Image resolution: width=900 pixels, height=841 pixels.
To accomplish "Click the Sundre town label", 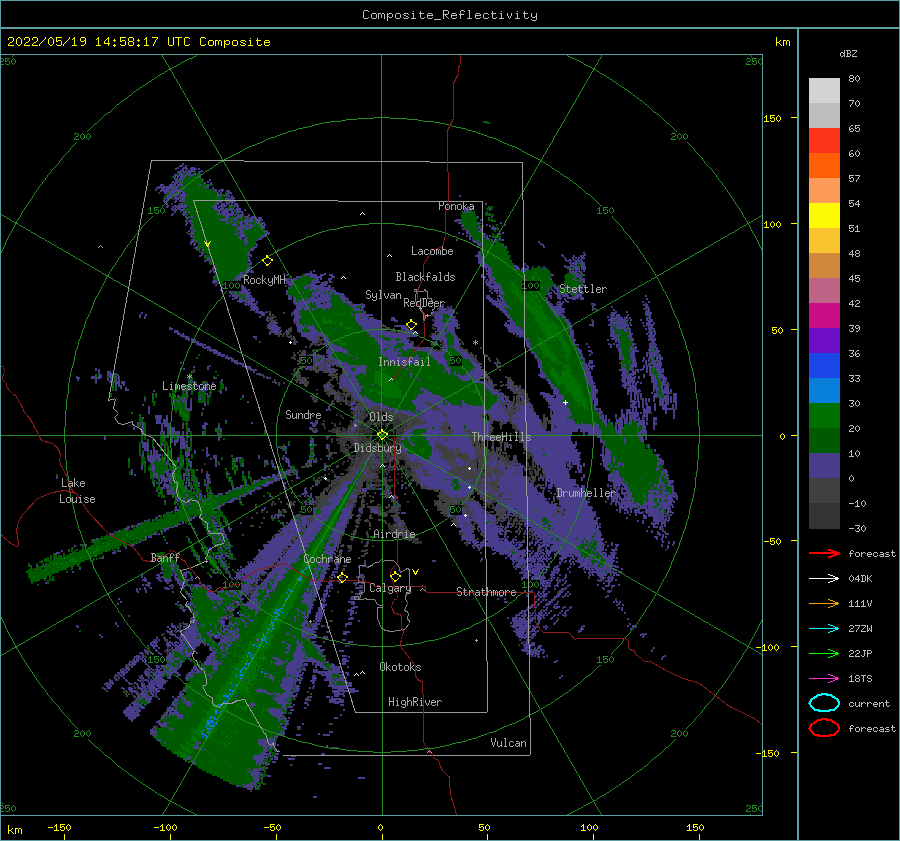I will [303, 414].
